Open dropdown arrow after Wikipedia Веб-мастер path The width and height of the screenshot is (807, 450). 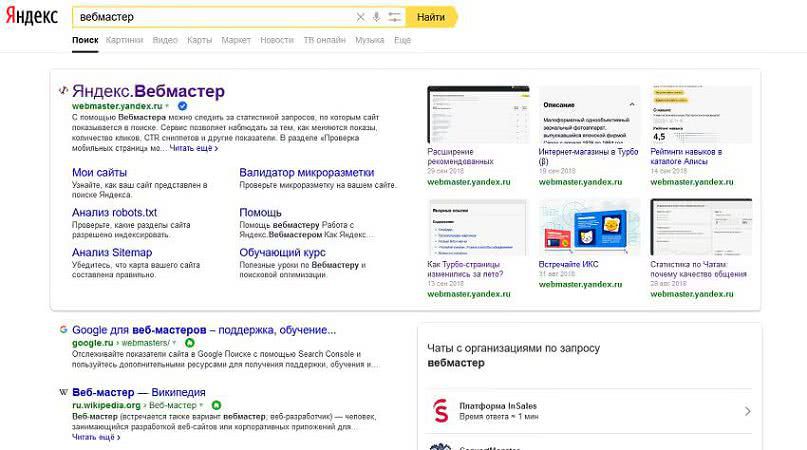point(201,405)
